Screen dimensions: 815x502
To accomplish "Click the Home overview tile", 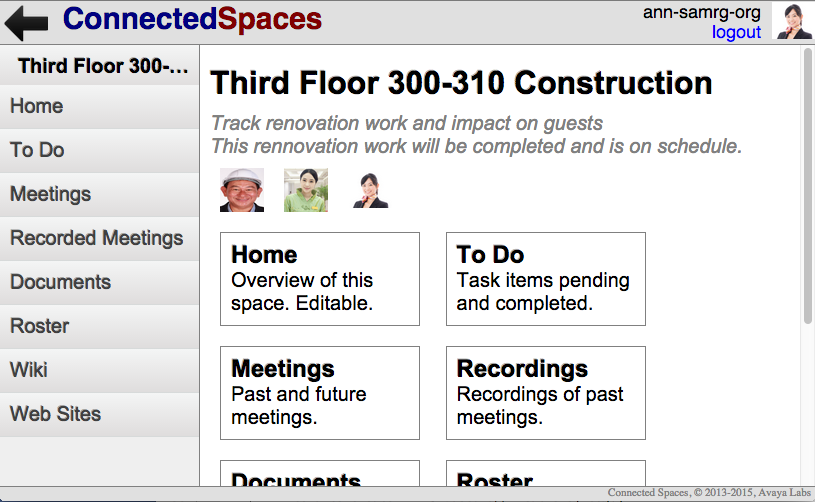I will click(x=320, y=279).
